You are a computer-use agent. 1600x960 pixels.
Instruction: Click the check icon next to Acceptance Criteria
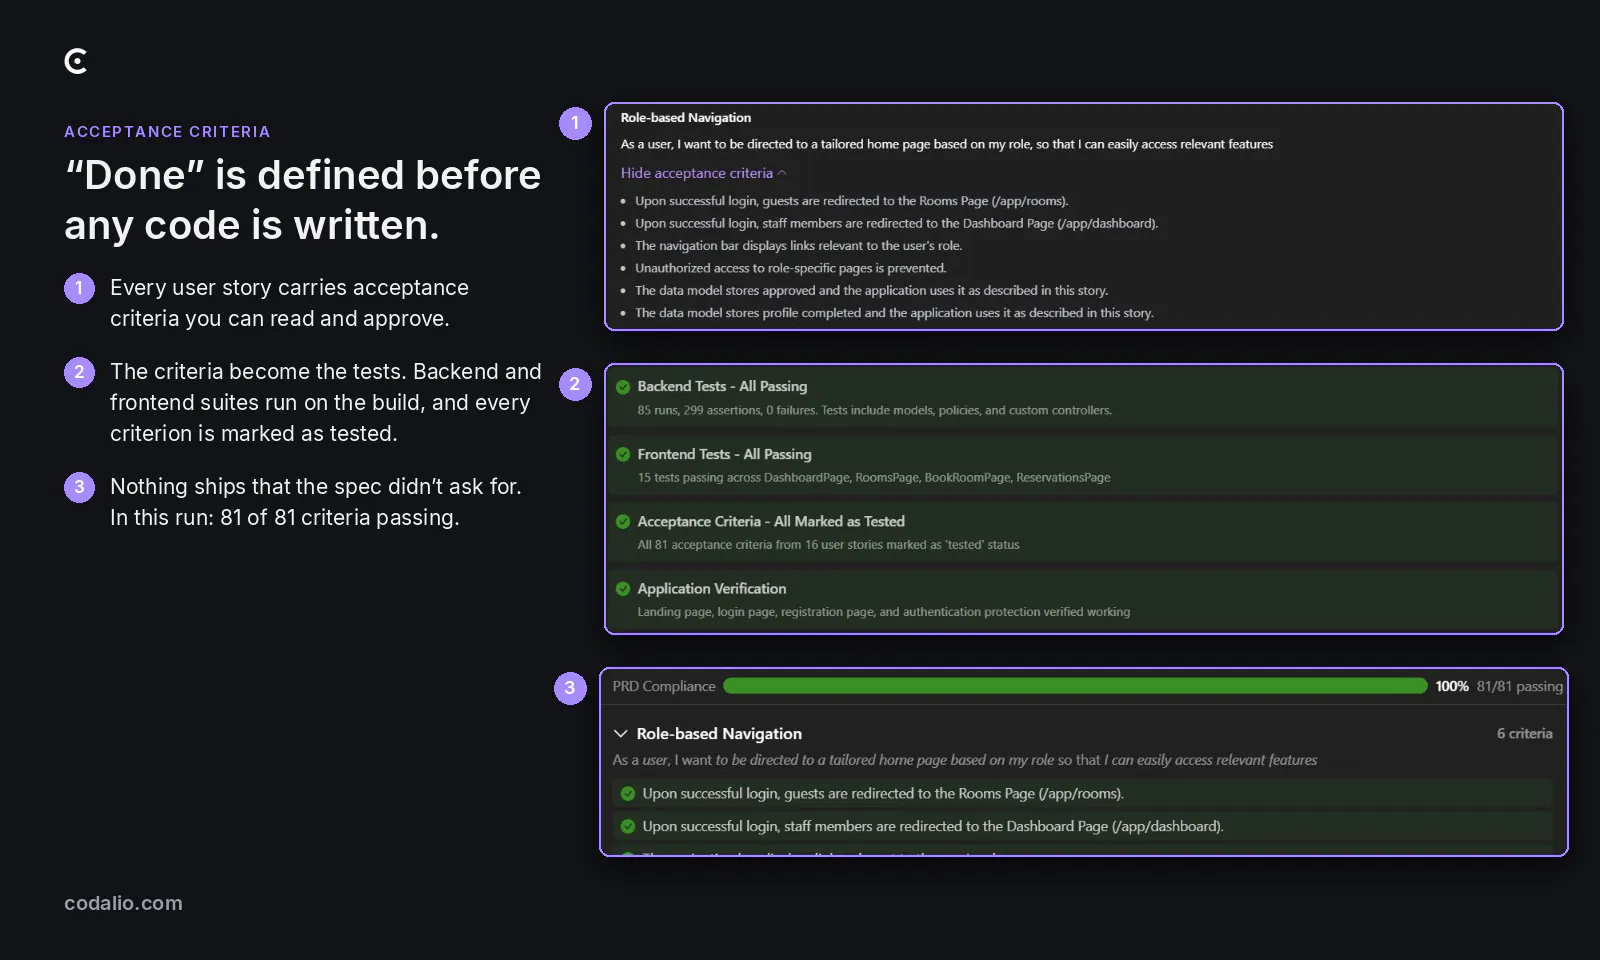(623, 522)
